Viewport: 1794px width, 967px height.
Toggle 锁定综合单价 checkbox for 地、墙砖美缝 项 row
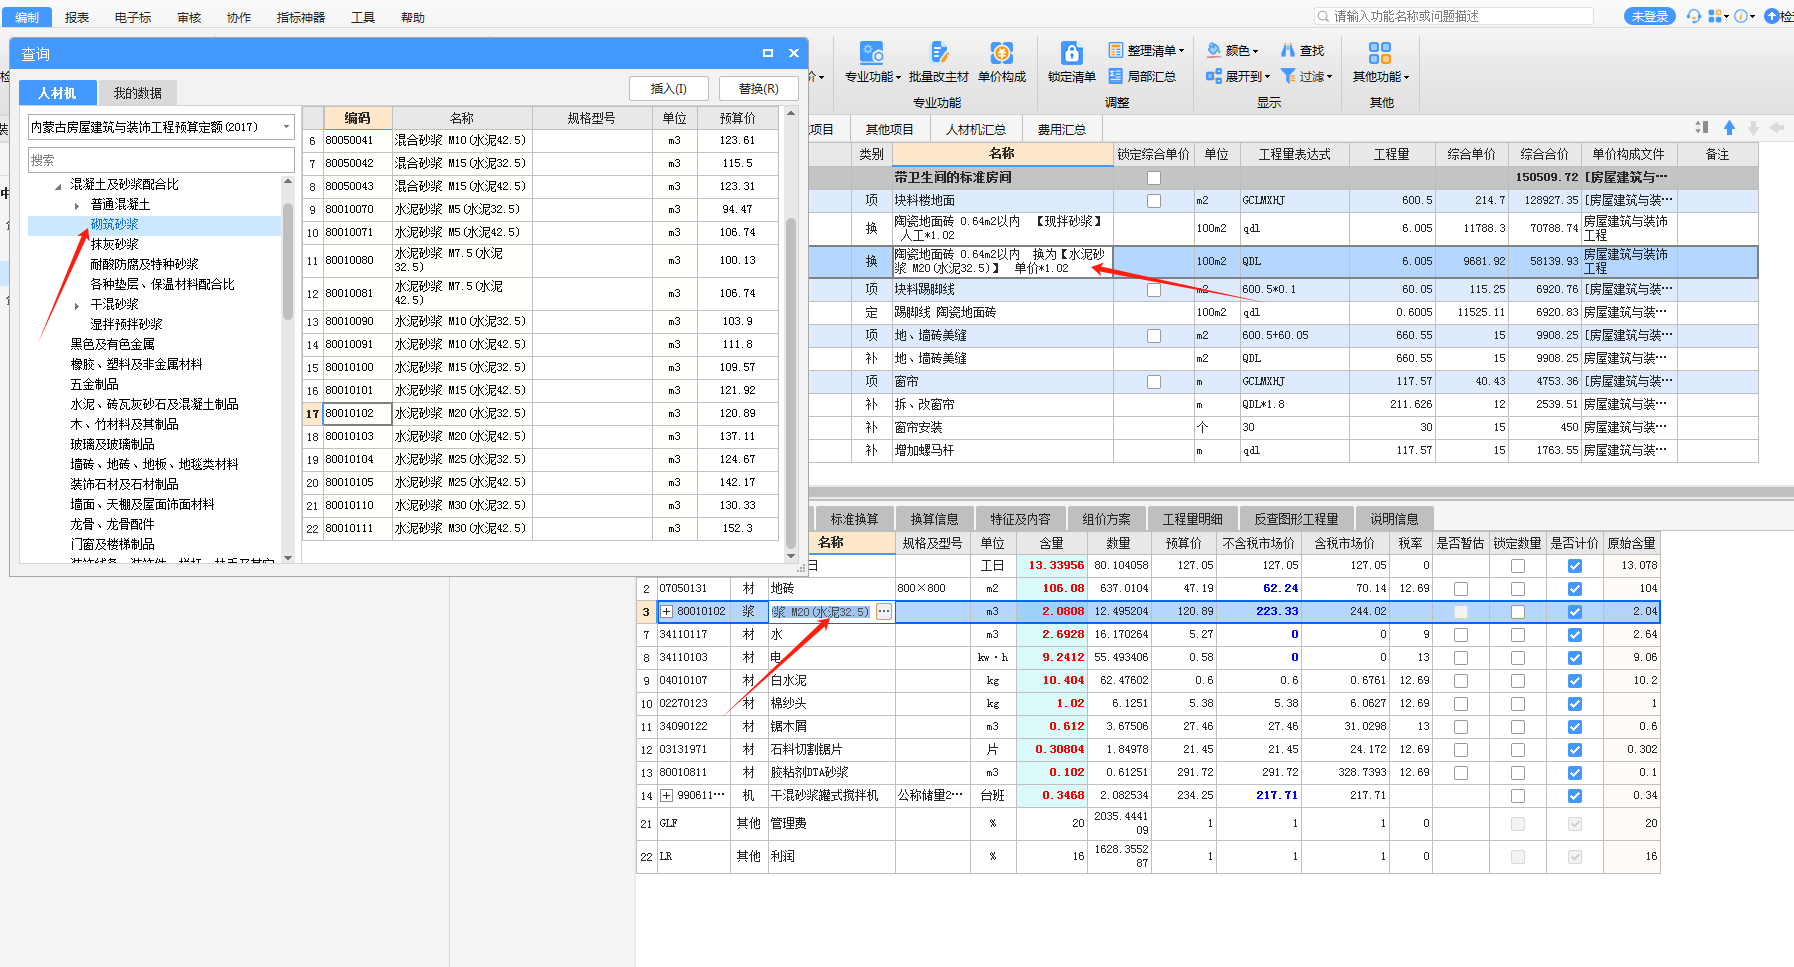[1154, 336]
